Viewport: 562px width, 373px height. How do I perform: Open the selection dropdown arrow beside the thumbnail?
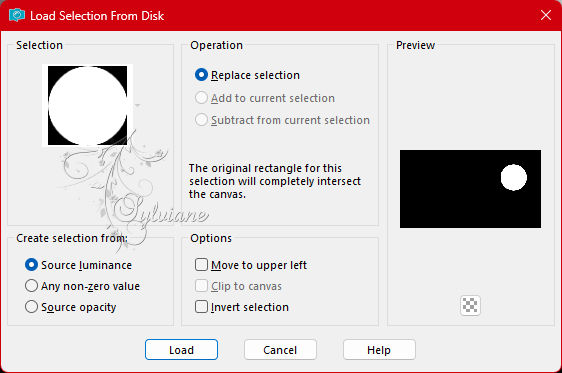(x=137, y=105)
